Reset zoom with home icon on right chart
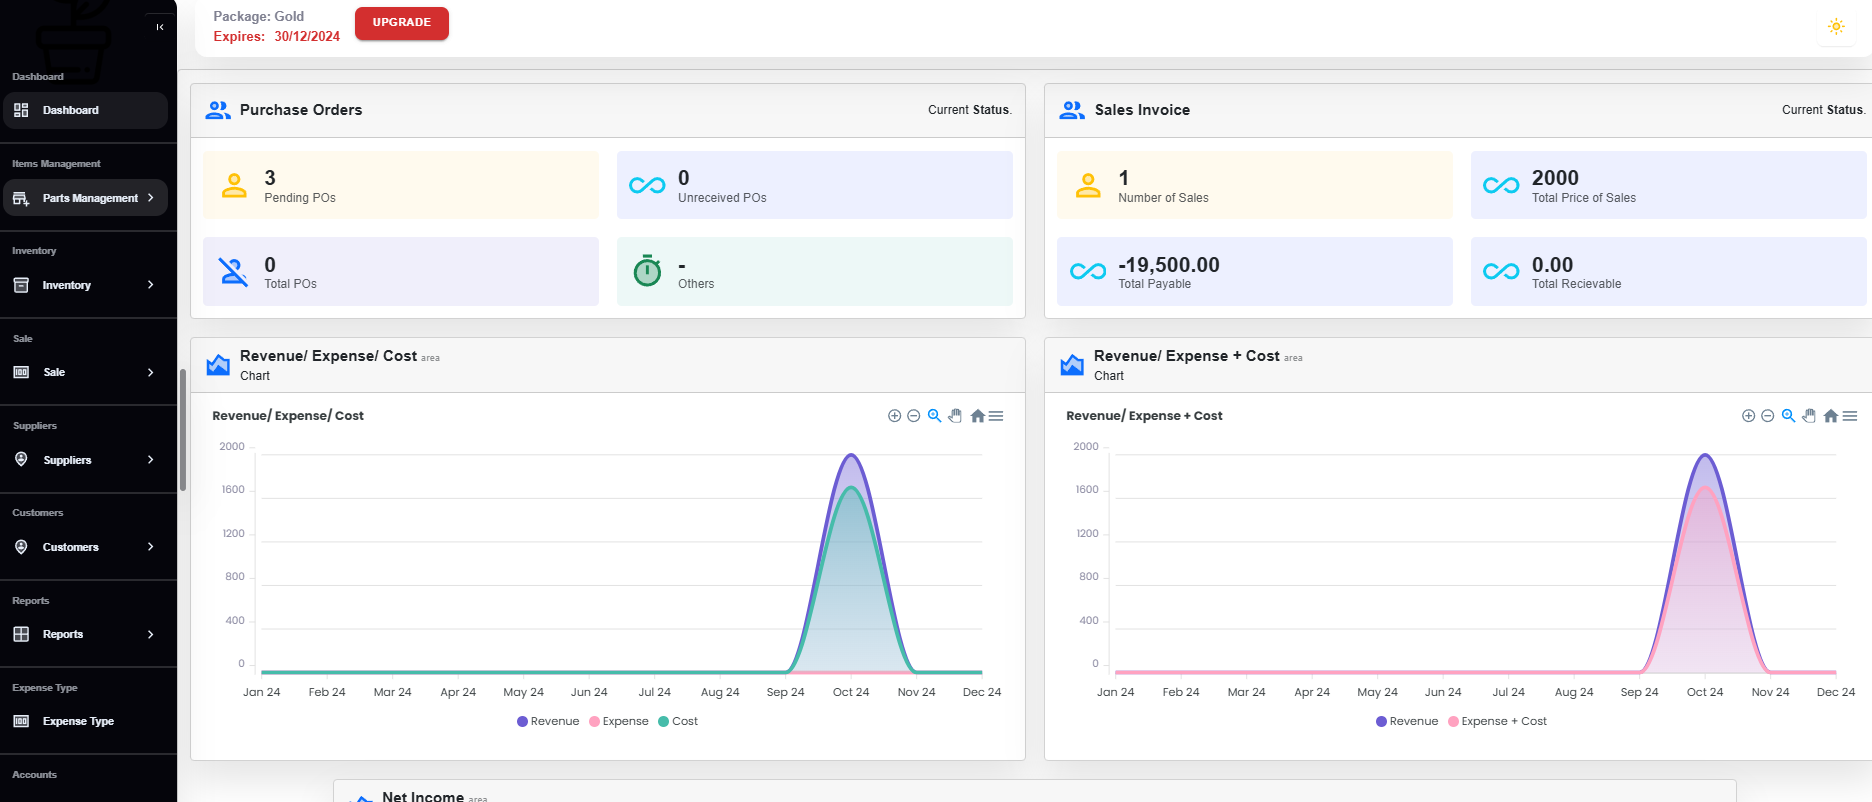This screenshot has width=1872, height=802. point(1830,416)
